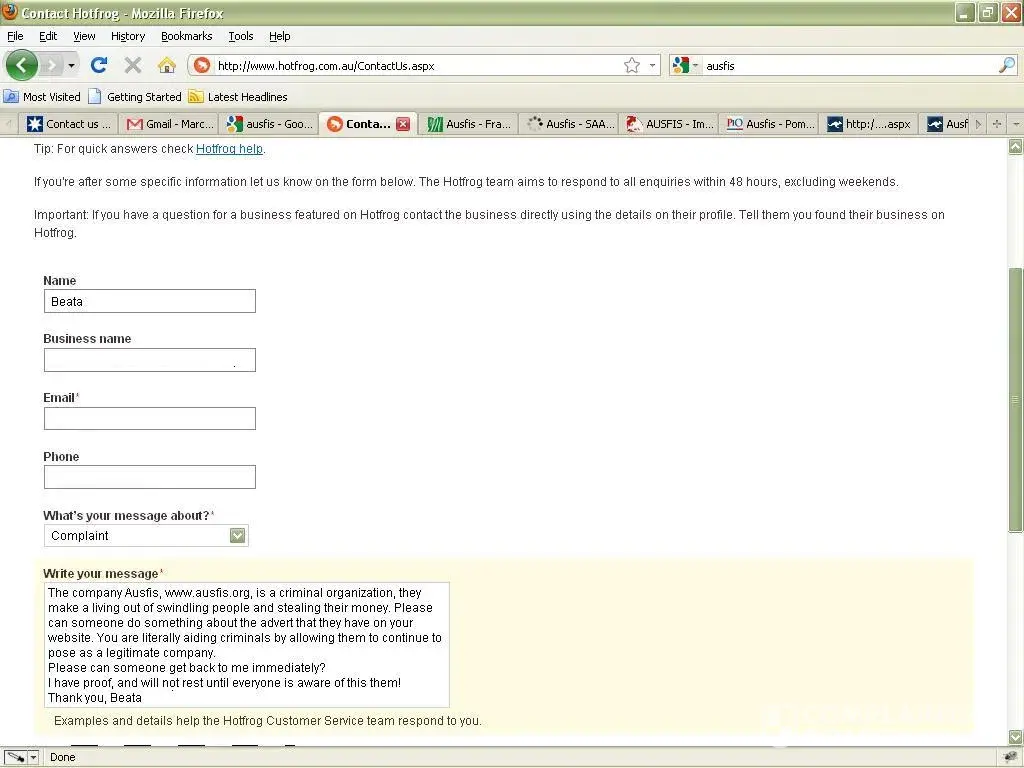Open the Google search engine dropdown
Image resolution: width=1024 pixels, height=768 pixels.
coord(686,65)
